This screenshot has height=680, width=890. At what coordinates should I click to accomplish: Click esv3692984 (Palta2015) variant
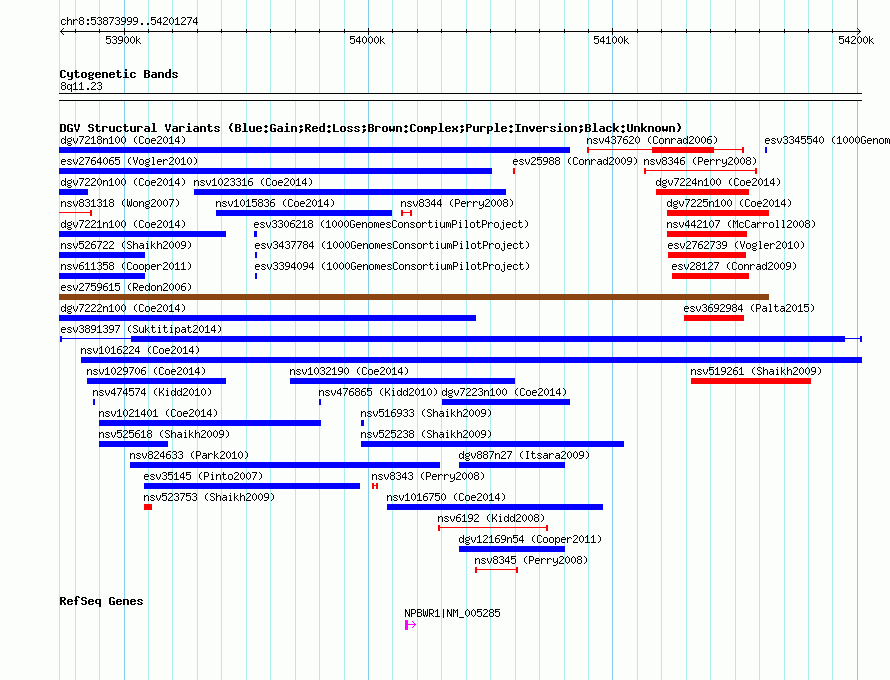click(x=714, y=318)
